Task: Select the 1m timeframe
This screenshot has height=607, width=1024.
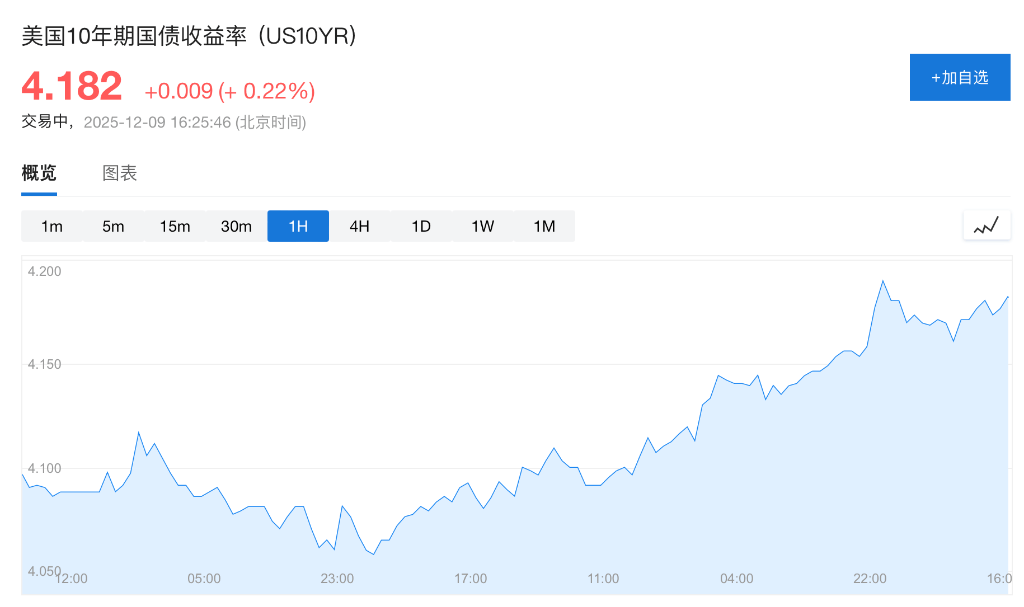Action: click(x=51, y=226)
